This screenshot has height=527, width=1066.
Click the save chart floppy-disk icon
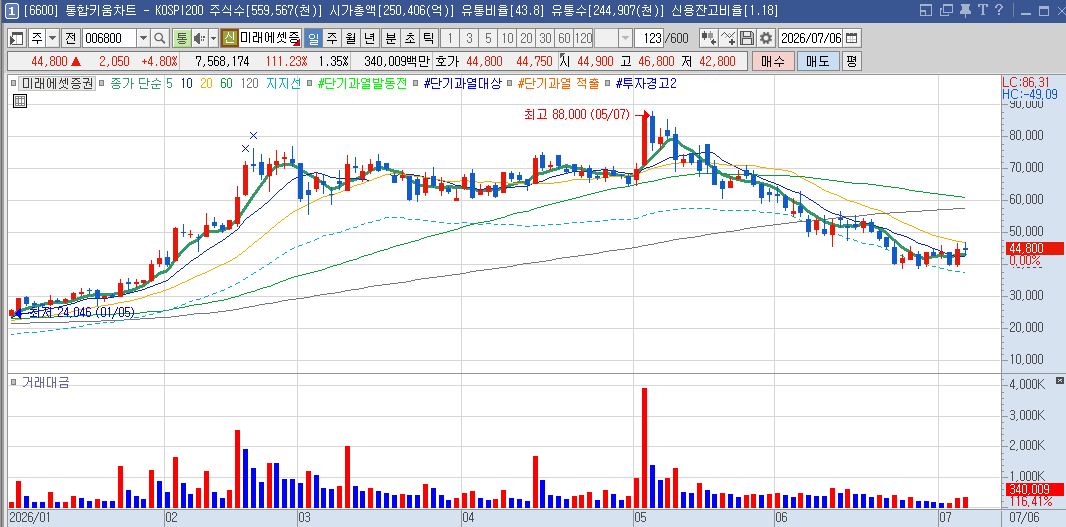[x=747, y=38]
